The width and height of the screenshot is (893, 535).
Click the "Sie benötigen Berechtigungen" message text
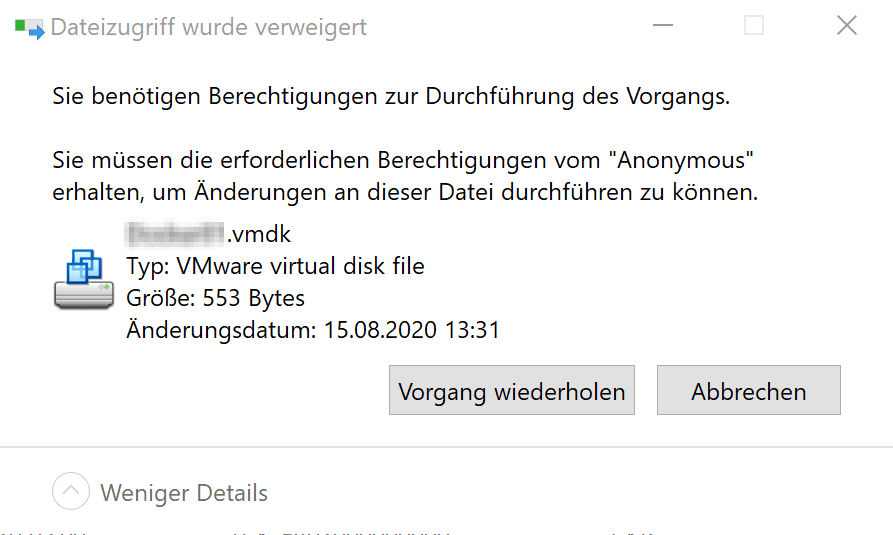[391, 97]
